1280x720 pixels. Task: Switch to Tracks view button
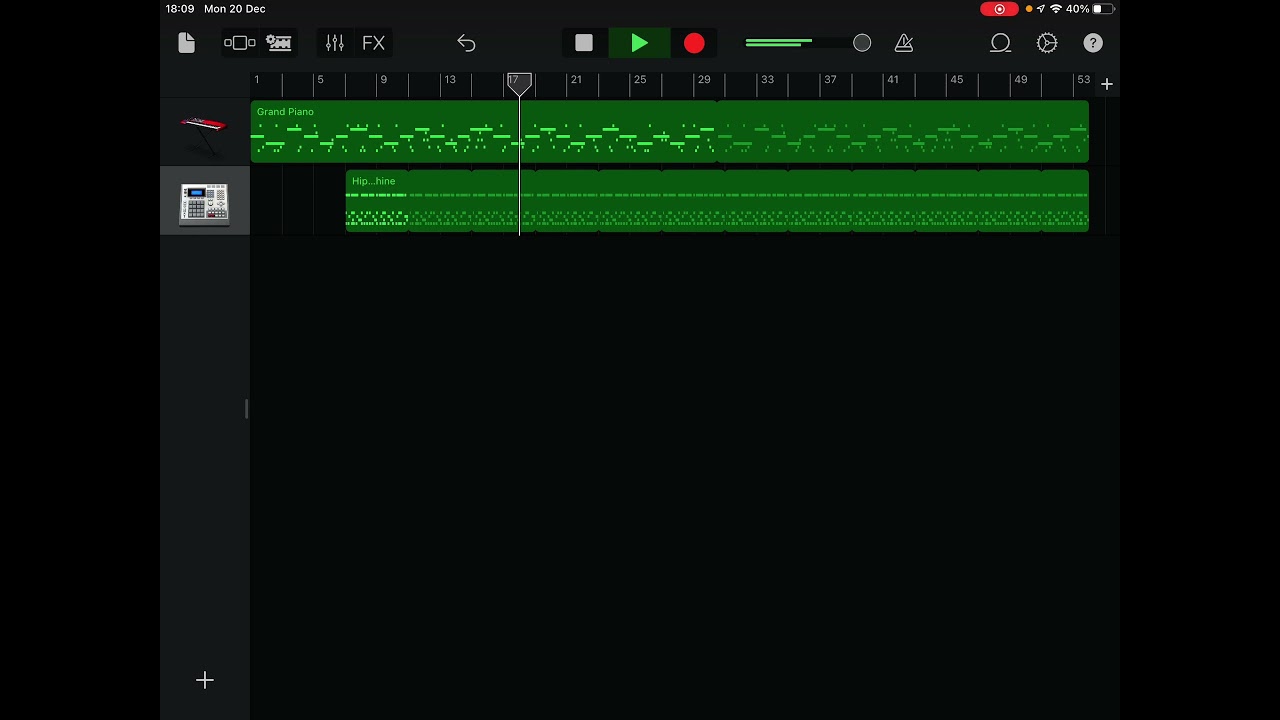(x=279, y=43)
